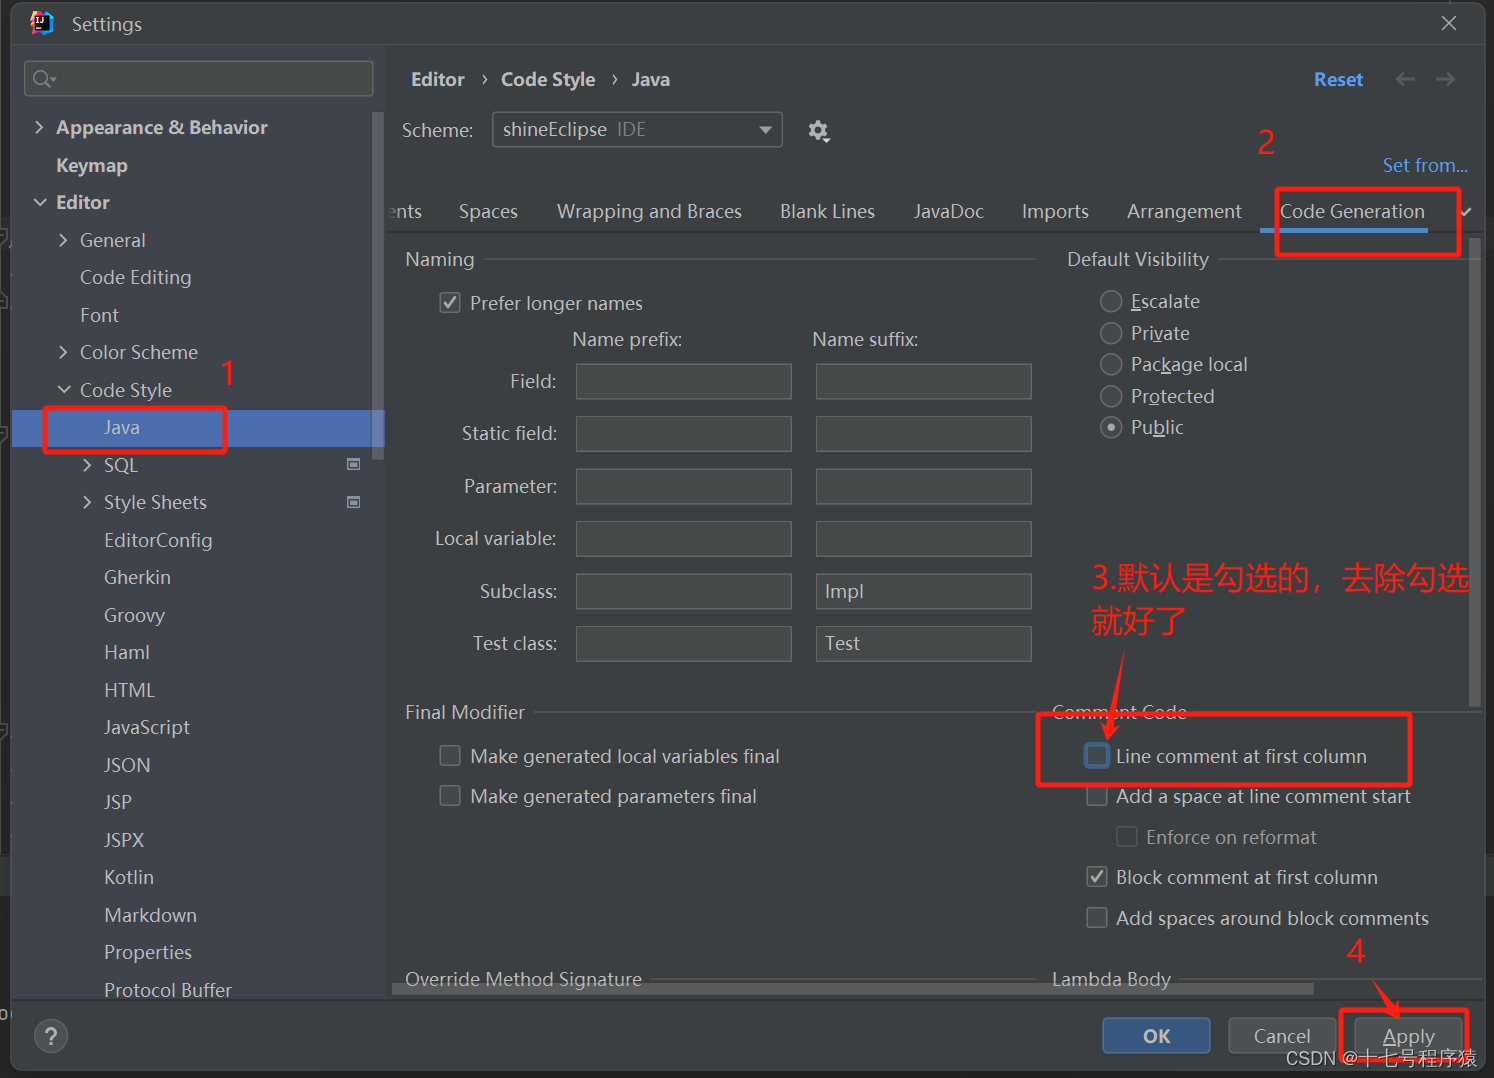Image resolution: width=1494 pixels, height=1078 pixels.
Task: Click the Cancel button
Action: 1282,1036
